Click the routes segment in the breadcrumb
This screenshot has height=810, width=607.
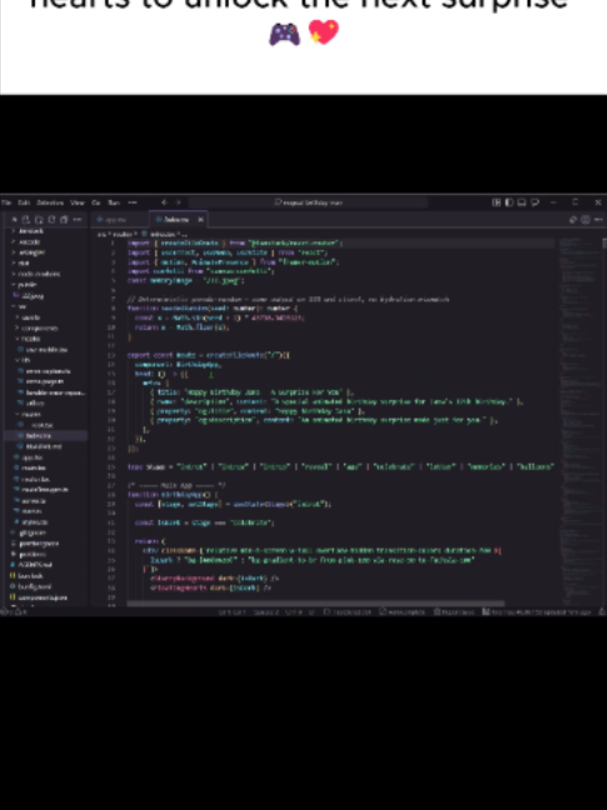point(123,234)
